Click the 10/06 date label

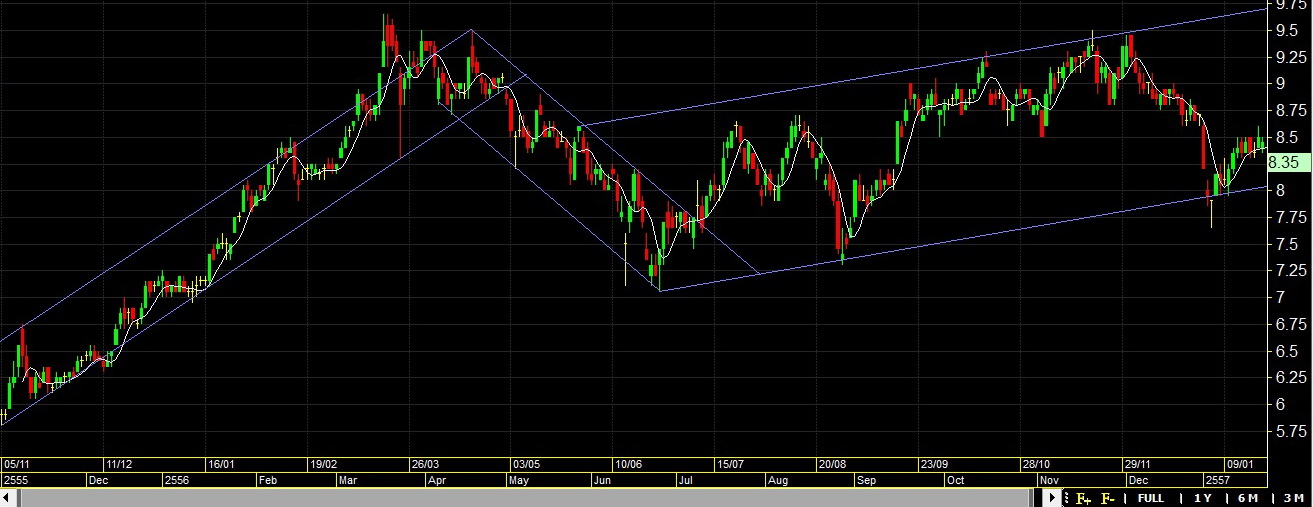click(629, 465)
